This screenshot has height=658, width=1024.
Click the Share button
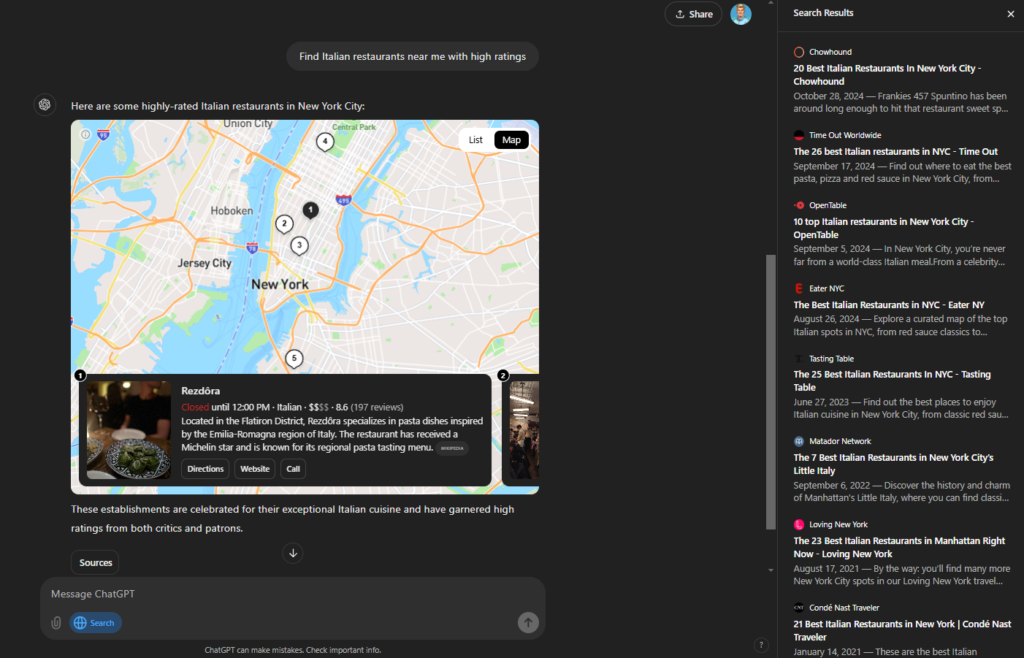pos(693,14)
